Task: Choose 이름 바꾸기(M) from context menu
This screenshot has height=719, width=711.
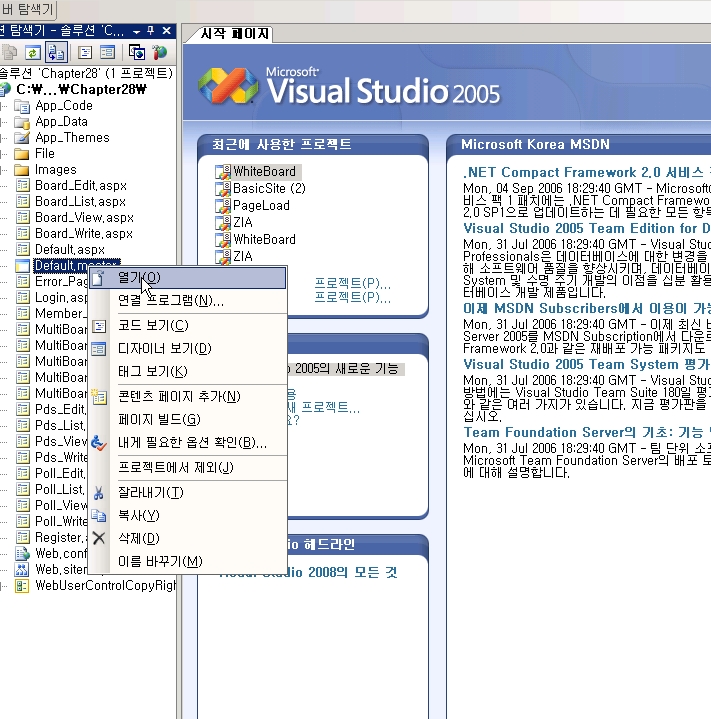Action: [x=188, y=561]
